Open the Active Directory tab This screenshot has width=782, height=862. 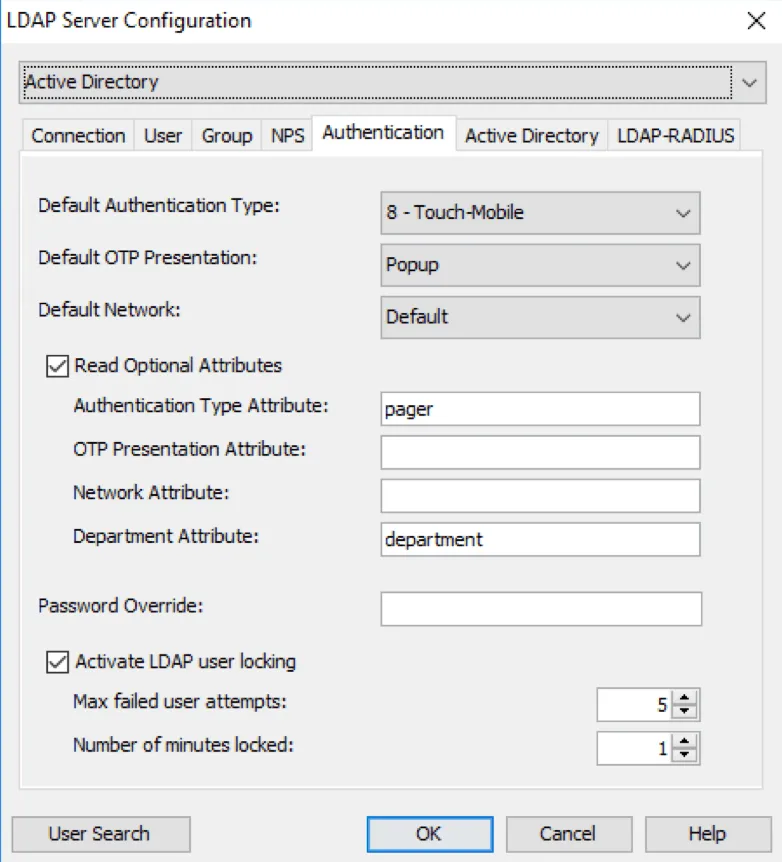click(x=531, y=136)
